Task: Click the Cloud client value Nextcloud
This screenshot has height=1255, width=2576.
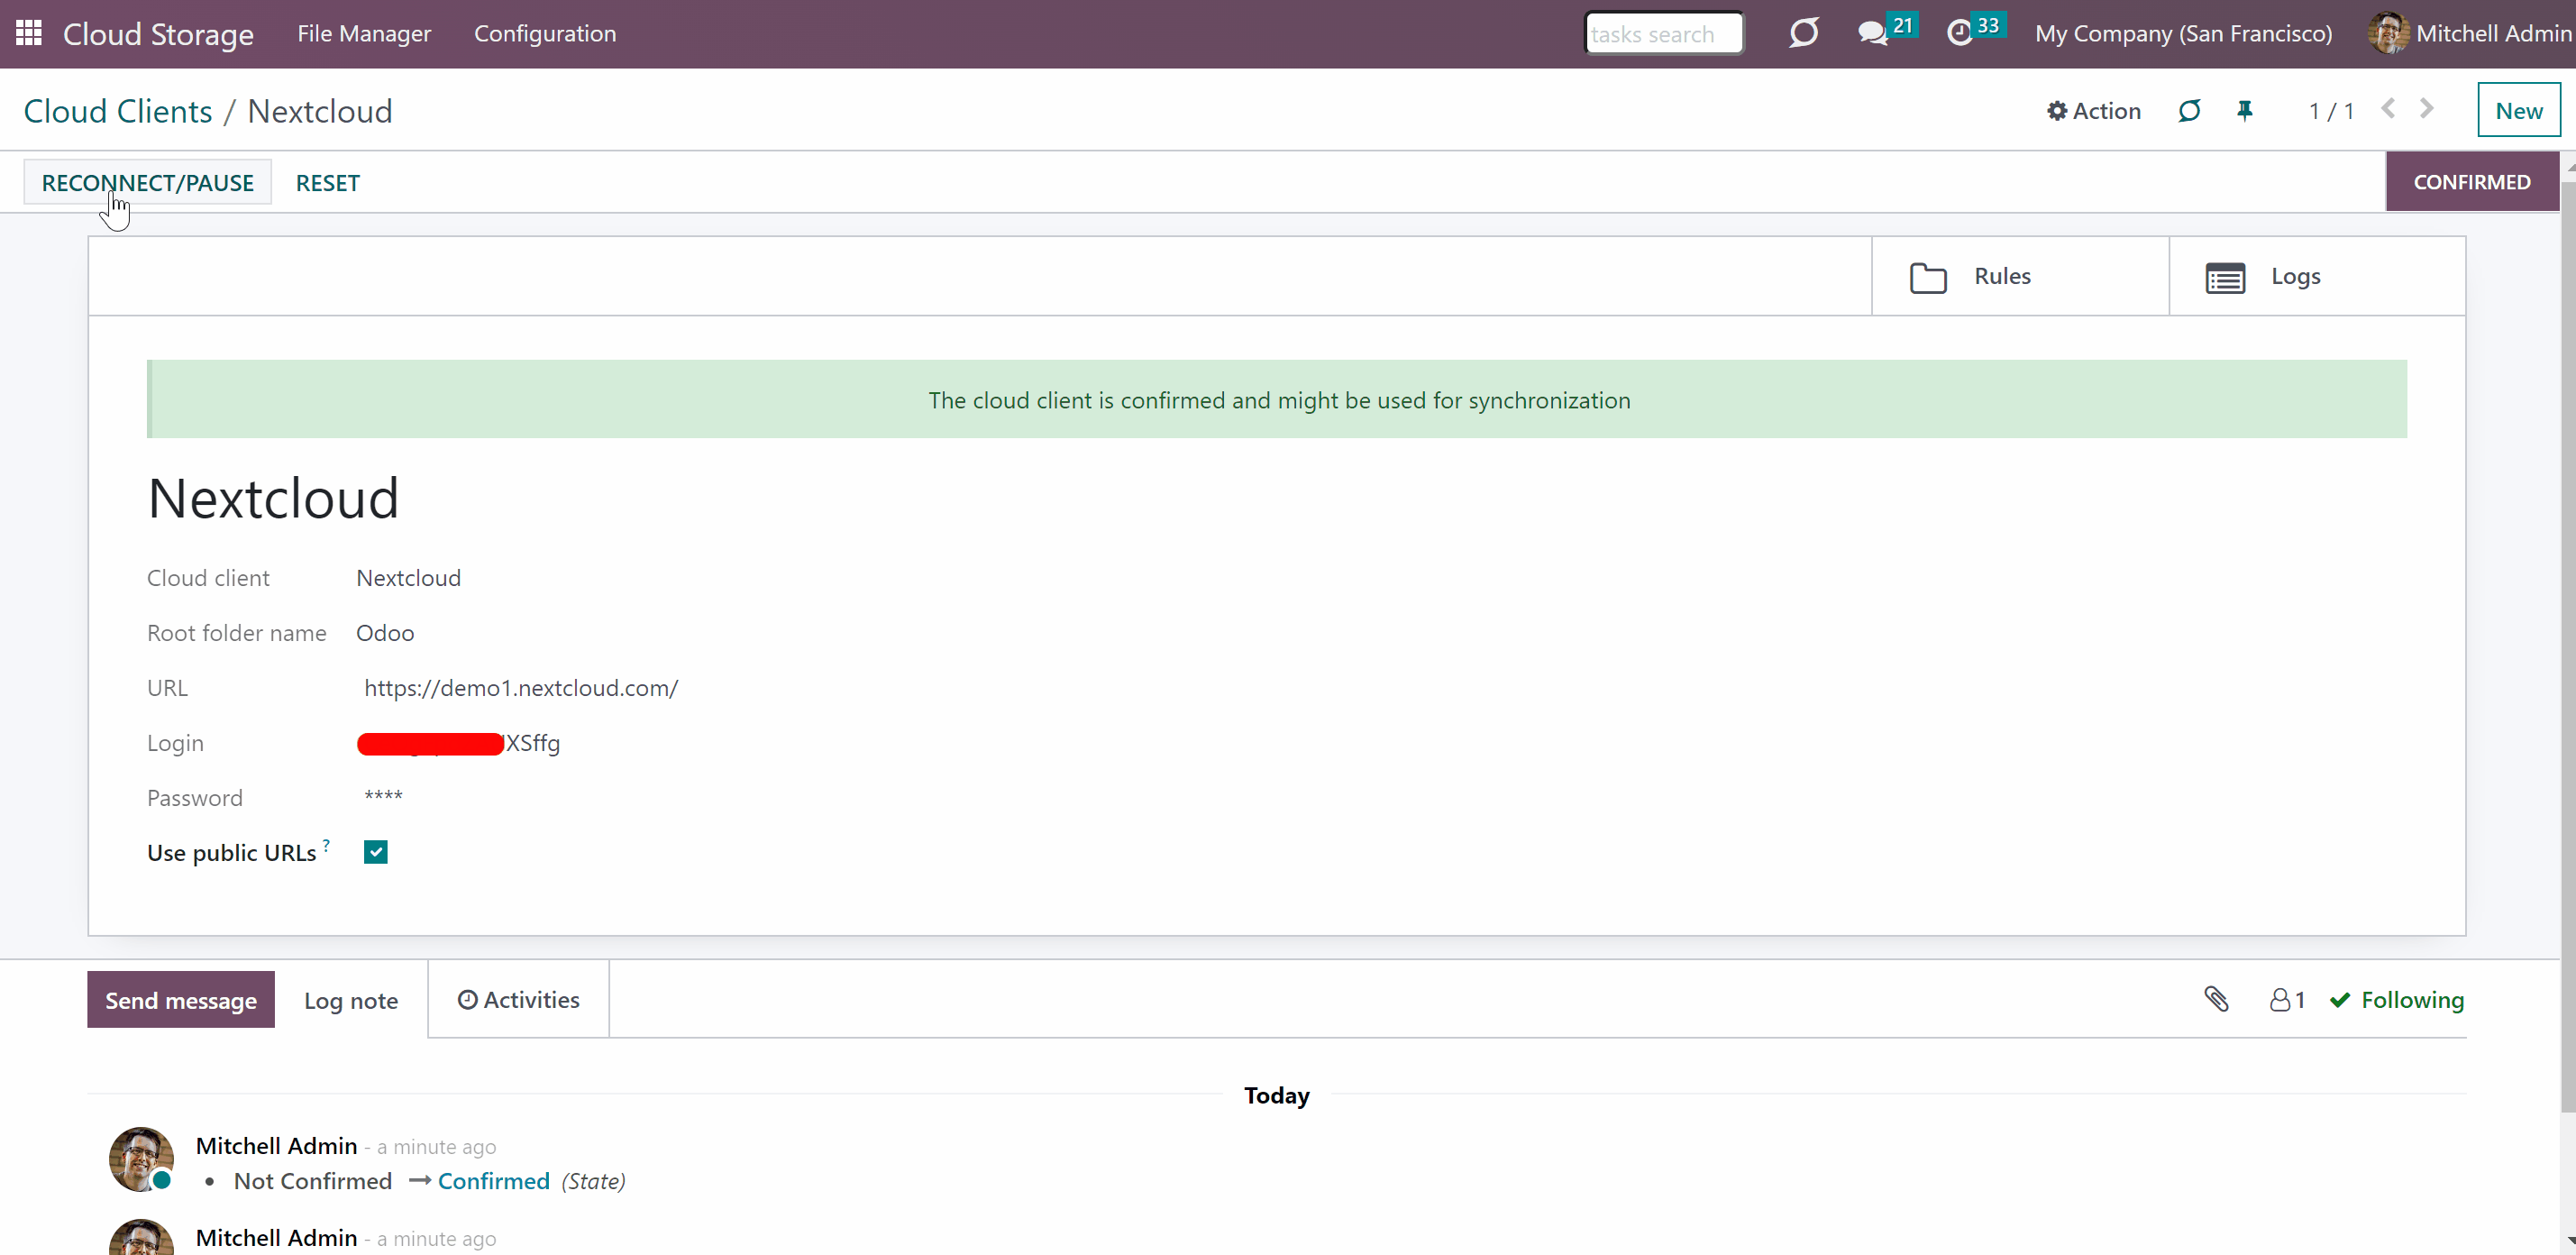Action: coord(408,578)
